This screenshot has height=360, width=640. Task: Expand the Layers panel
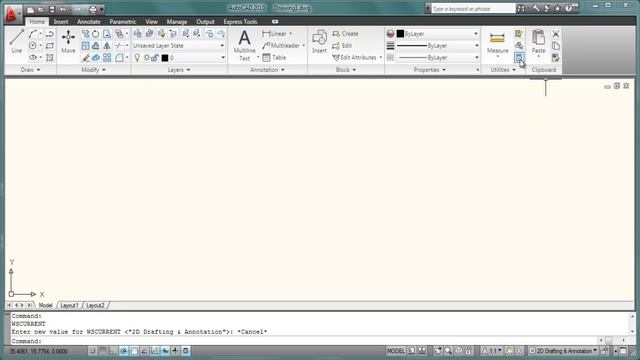(x=179, y=70)
